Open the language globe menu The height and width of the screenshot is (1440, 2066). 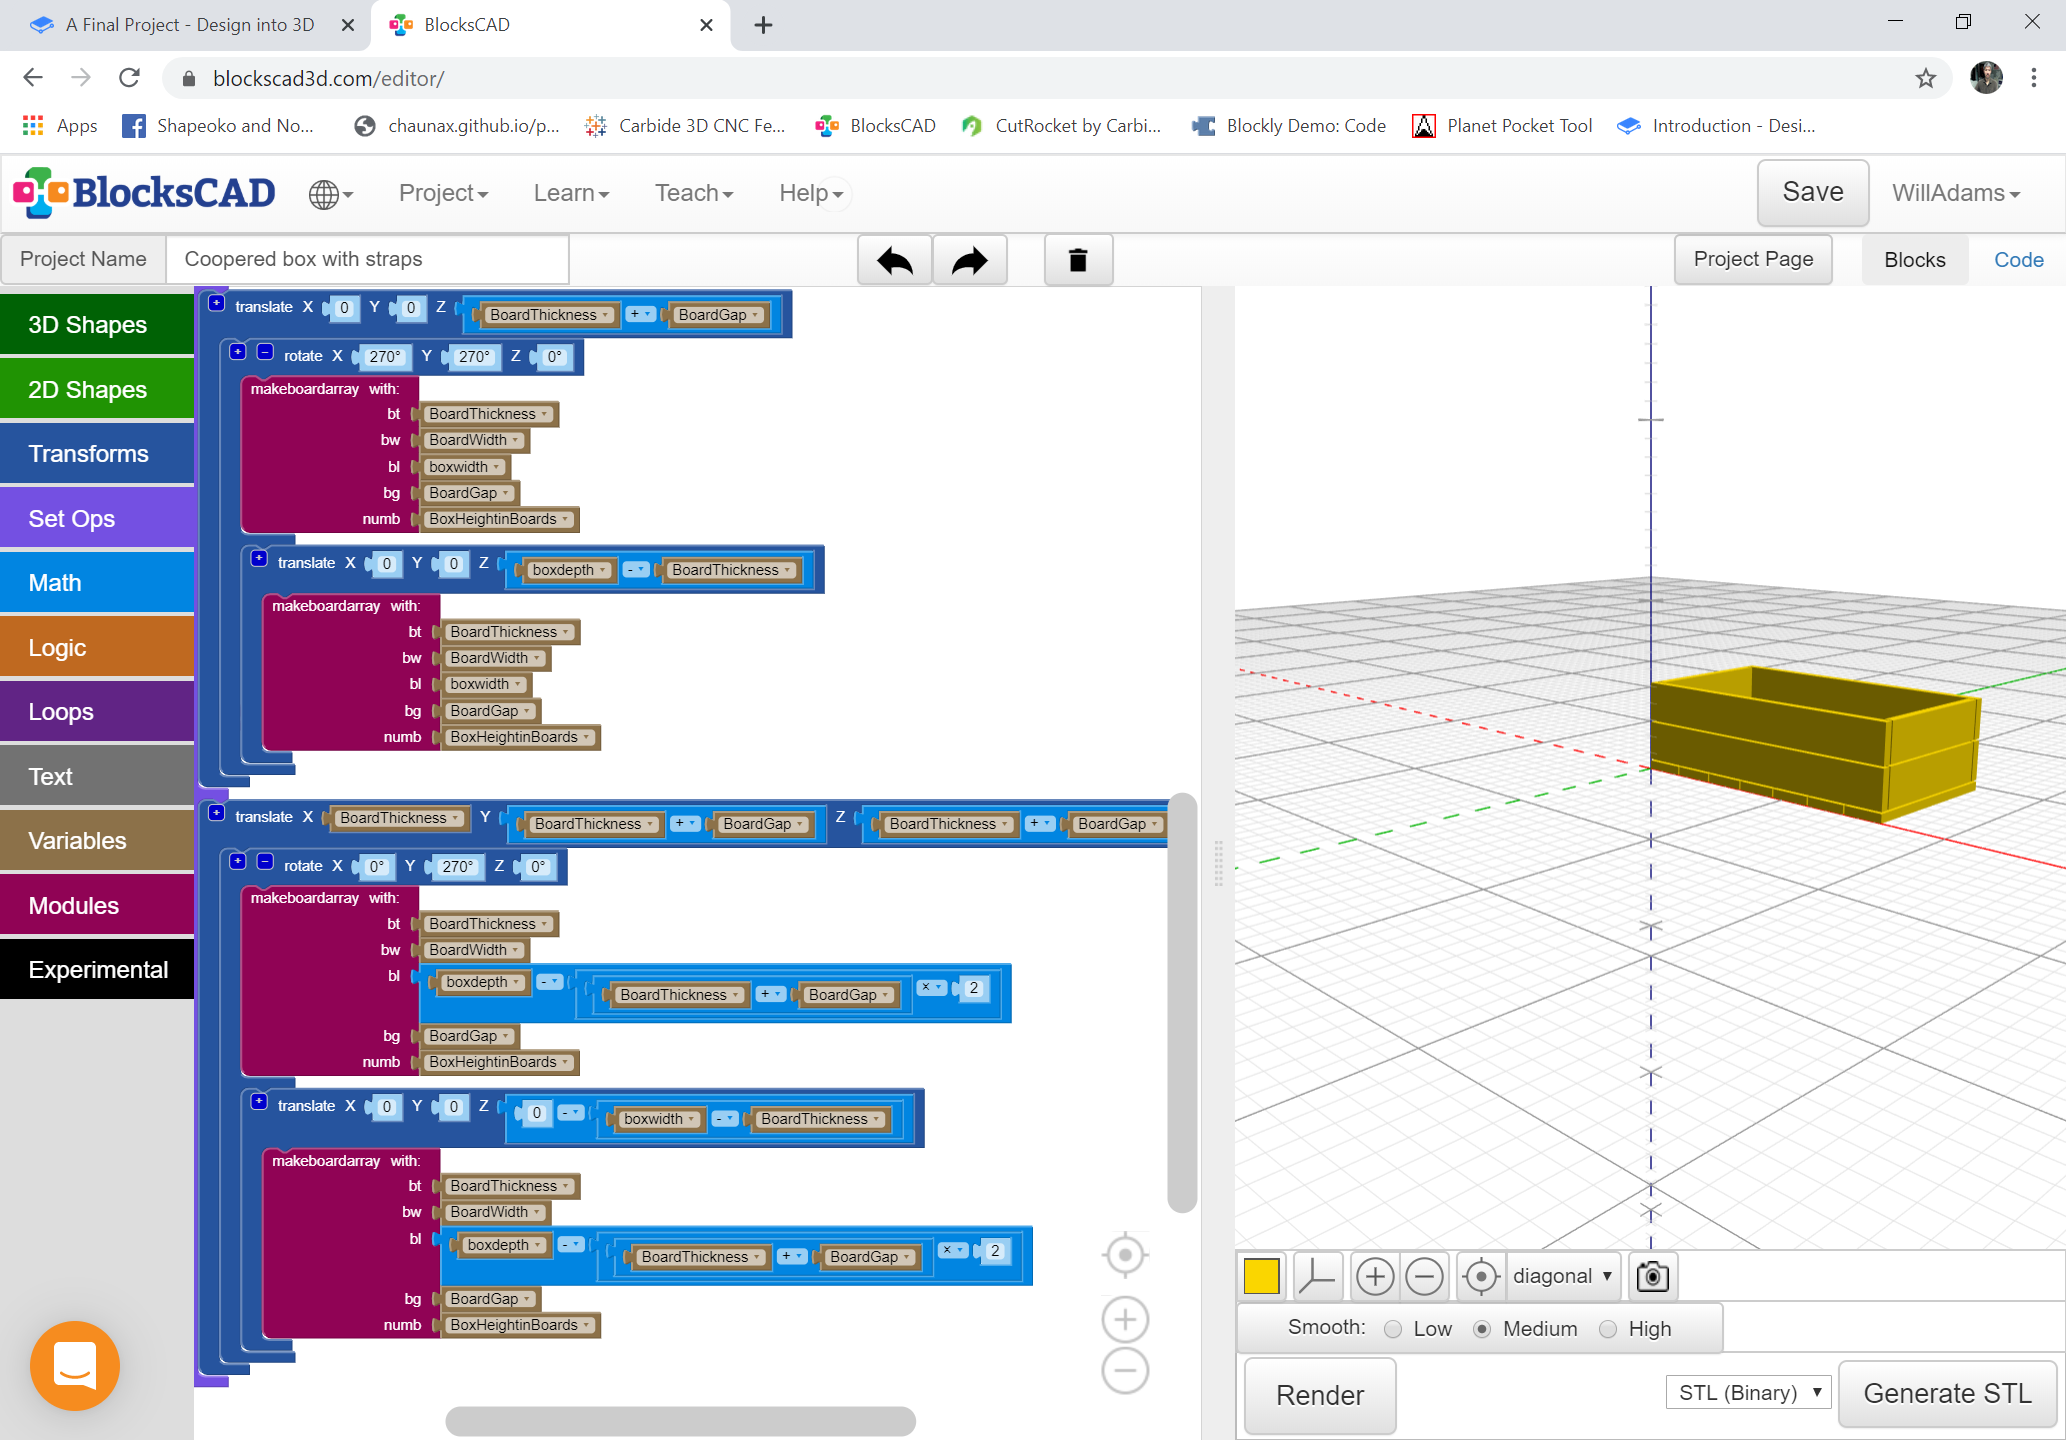pyautogui.click(x=331, y=194)
